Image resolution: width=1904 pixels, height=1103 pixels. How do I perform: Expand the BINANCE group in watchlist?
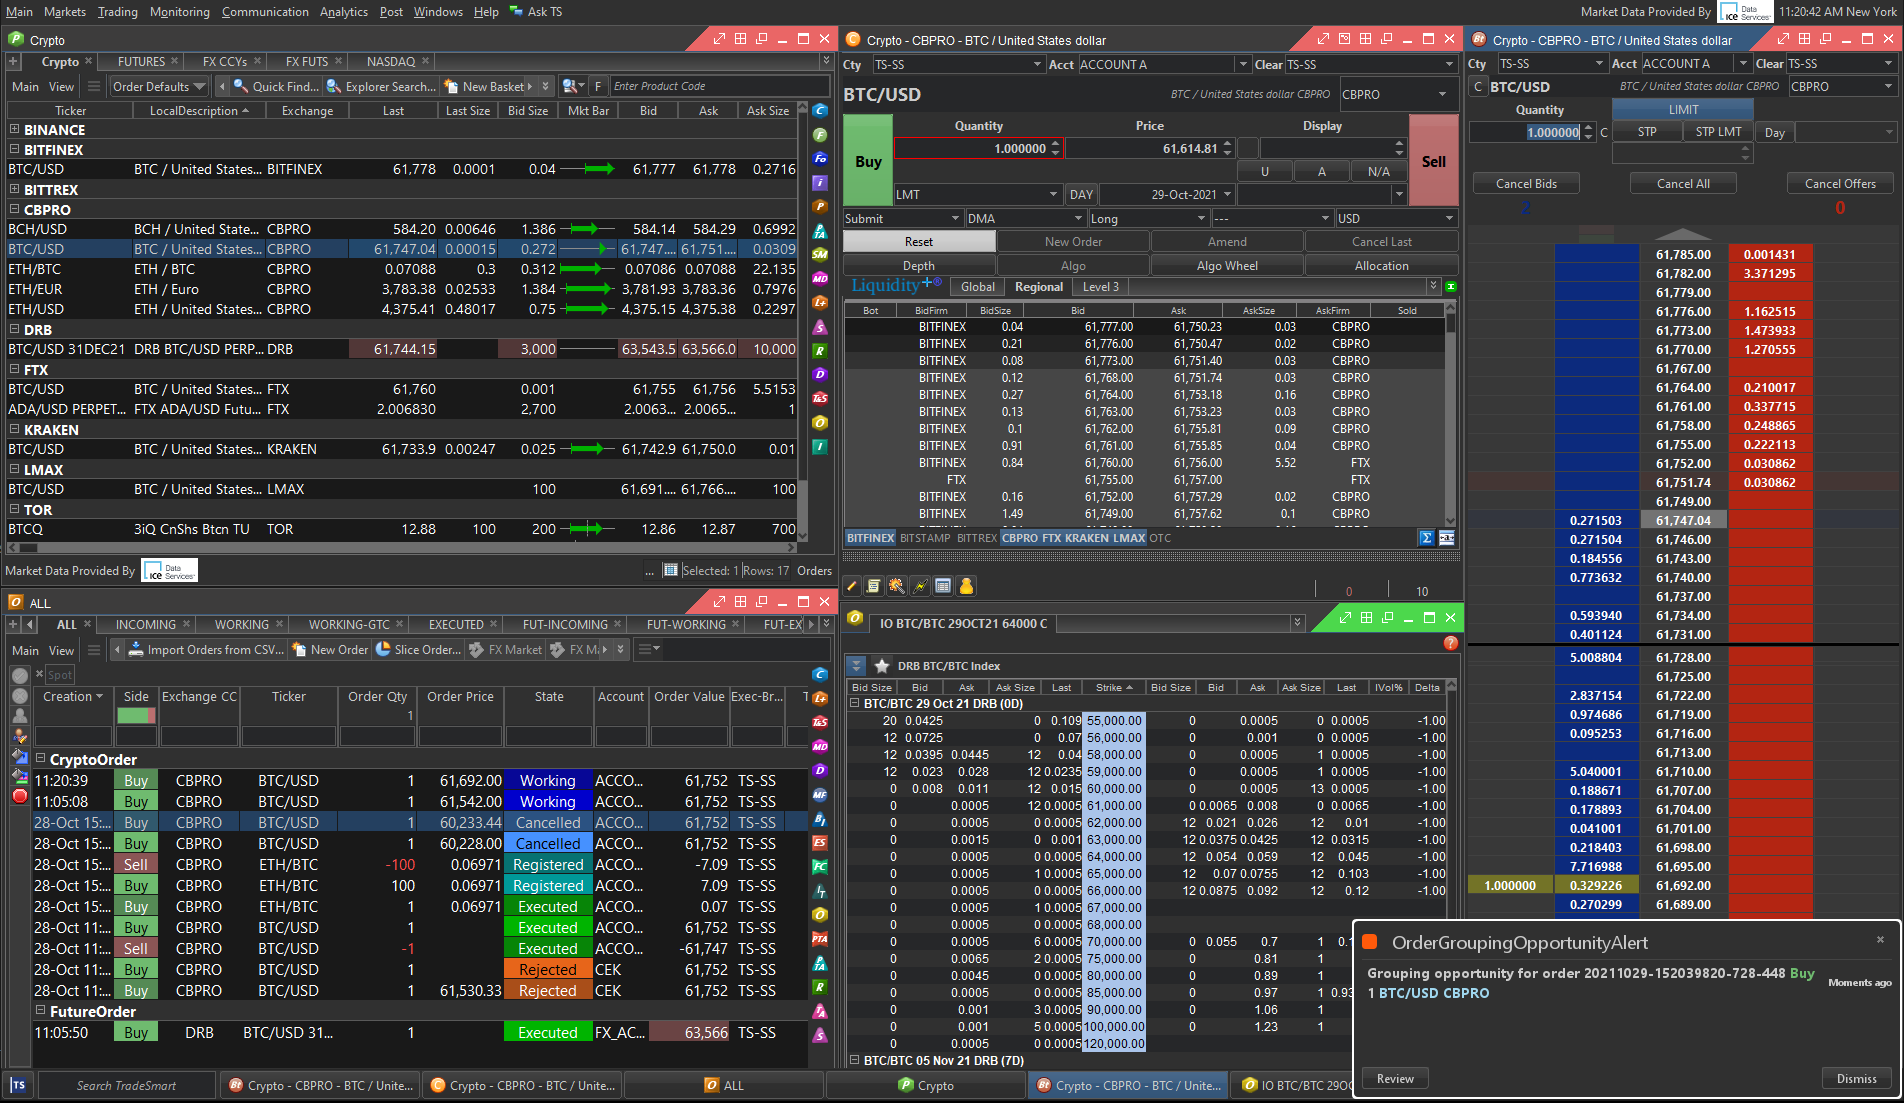(14, 130)
